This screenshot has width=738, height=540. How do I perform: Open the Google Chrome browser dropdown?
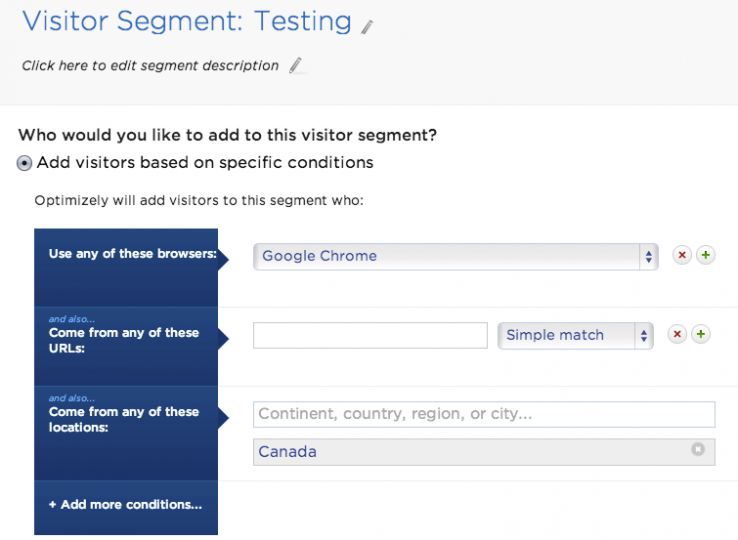click(x=455, y=256)
